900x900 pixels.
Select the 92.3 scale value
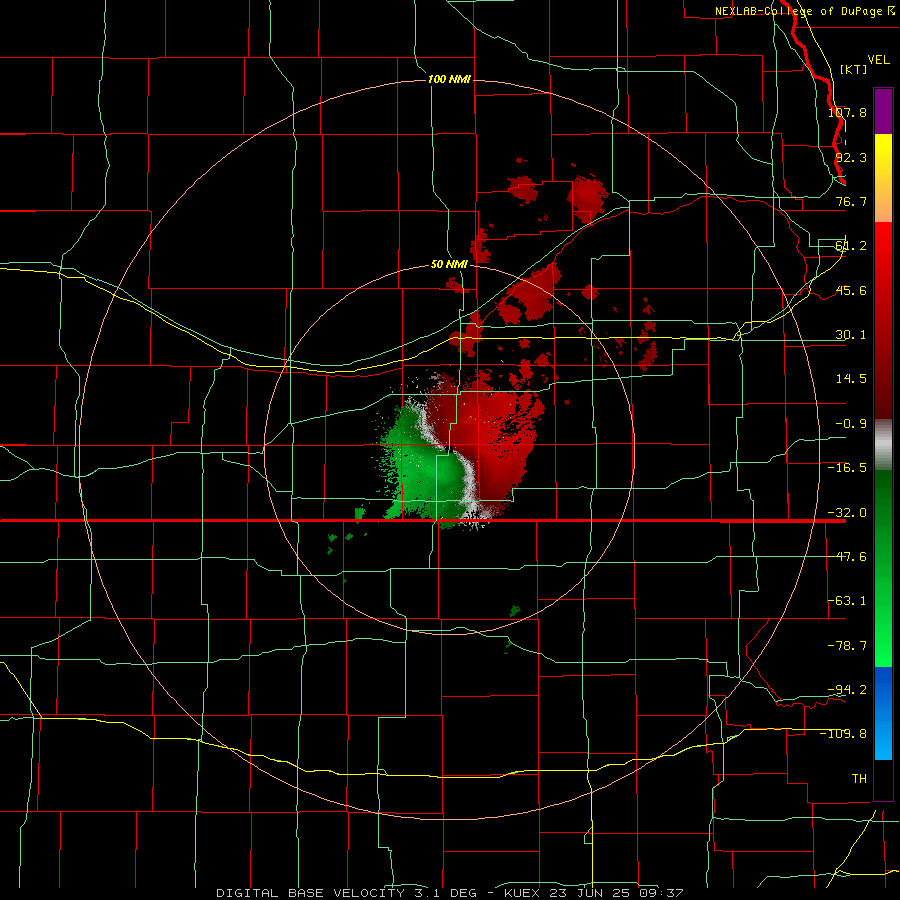(x=851, y=157)
